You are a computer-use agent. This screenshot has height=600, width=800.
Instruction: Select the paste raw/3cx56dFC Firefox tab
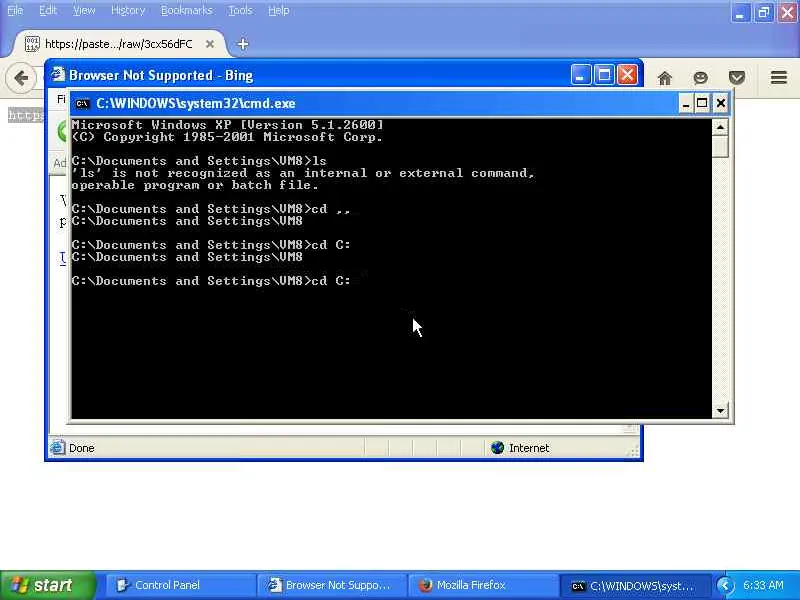(x=118, y=44)
